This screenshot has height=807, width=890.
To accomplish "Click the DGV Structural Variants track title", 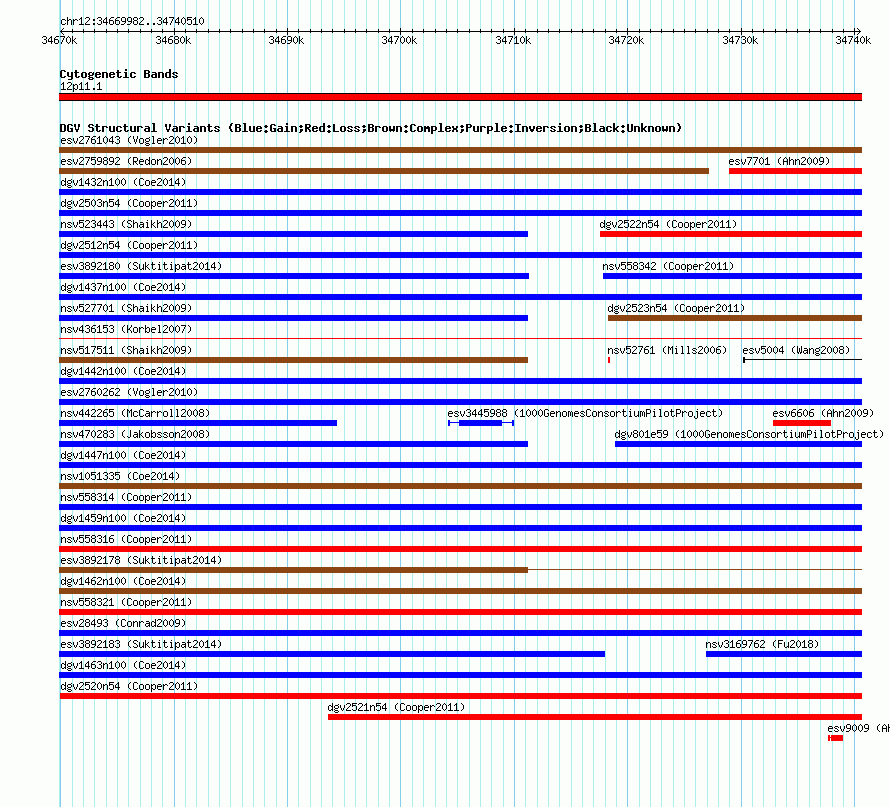I will (x=371, y=128).
